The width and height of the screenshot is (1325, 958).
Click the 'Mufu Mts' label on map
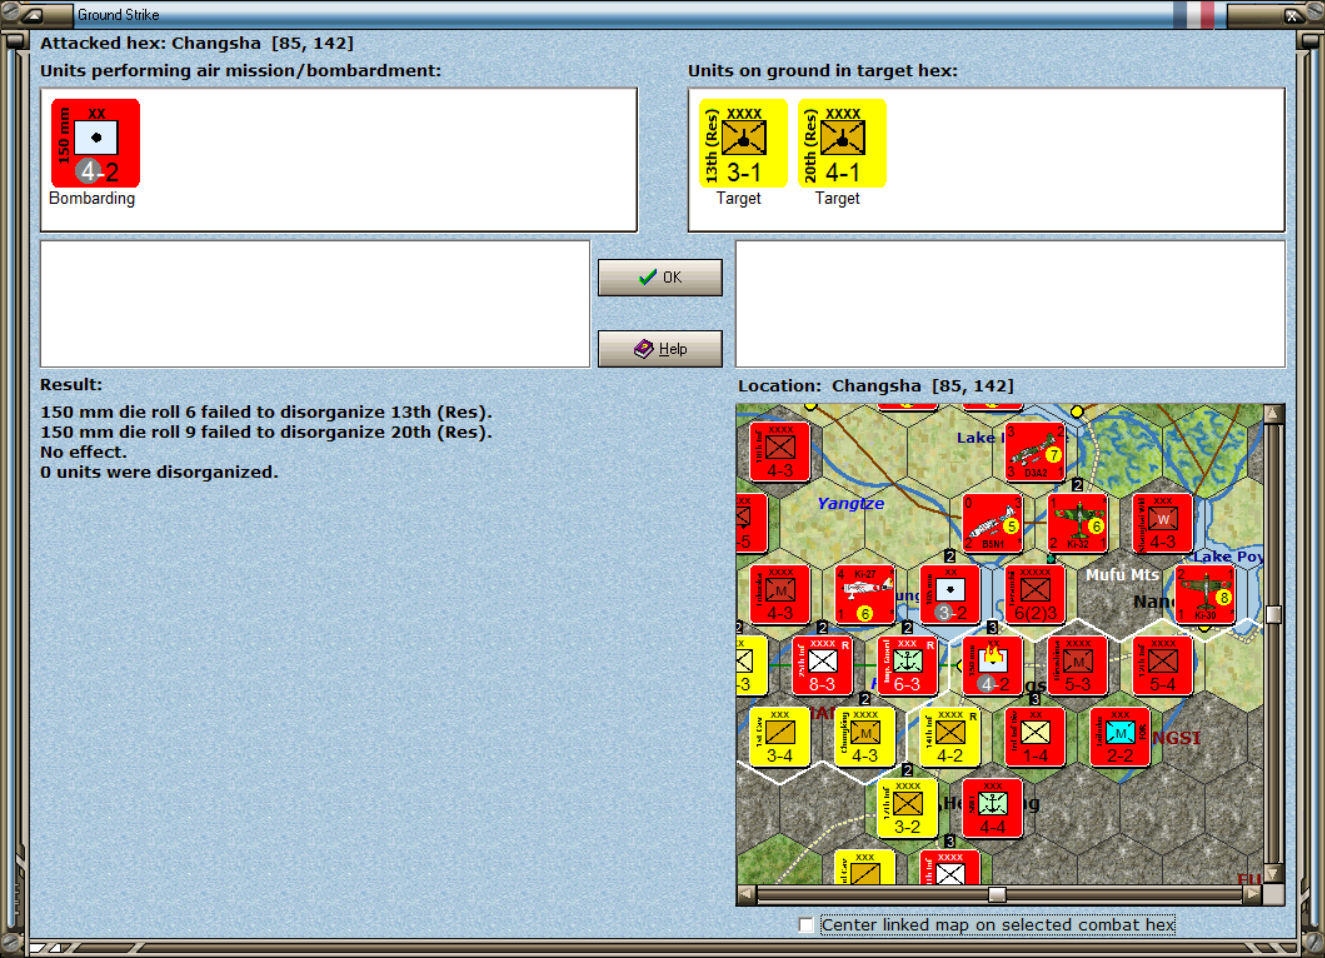tap(1122, 575)
